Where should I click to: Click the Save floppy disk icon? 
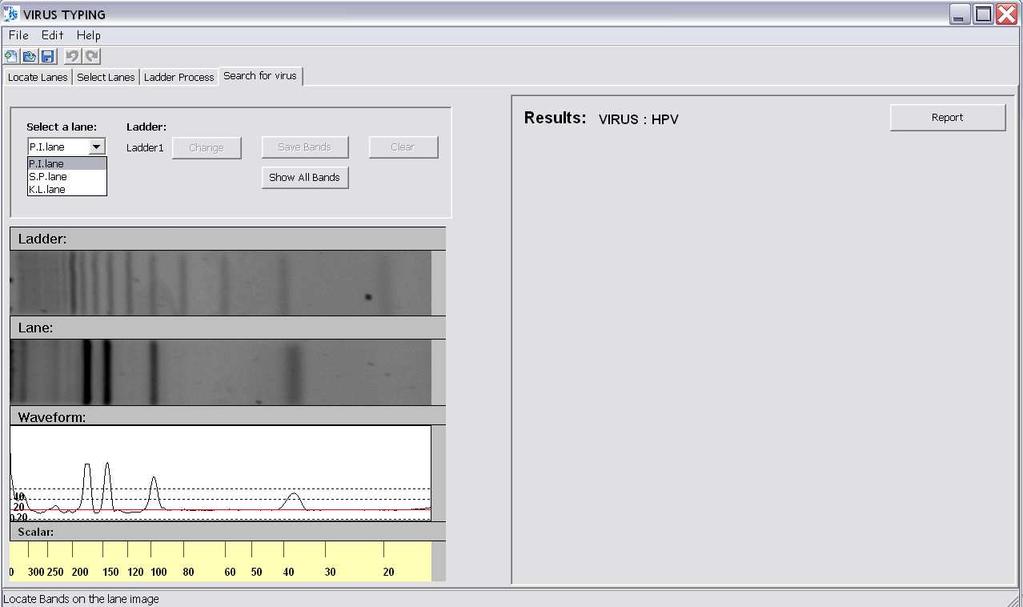pos(48,56)
